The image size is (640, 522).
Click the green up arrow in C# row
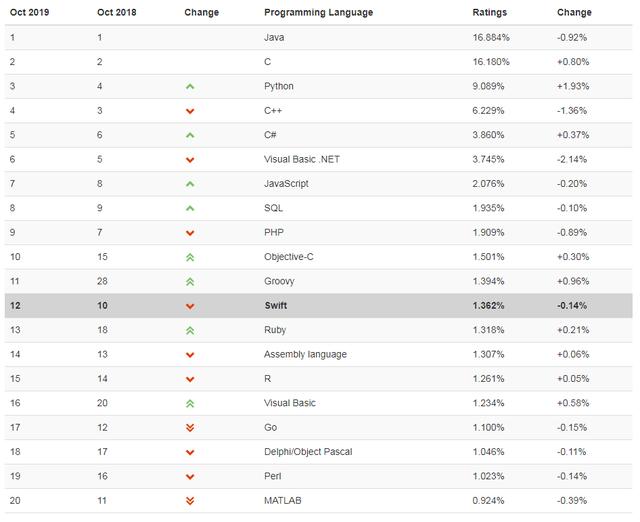(190, 135)
